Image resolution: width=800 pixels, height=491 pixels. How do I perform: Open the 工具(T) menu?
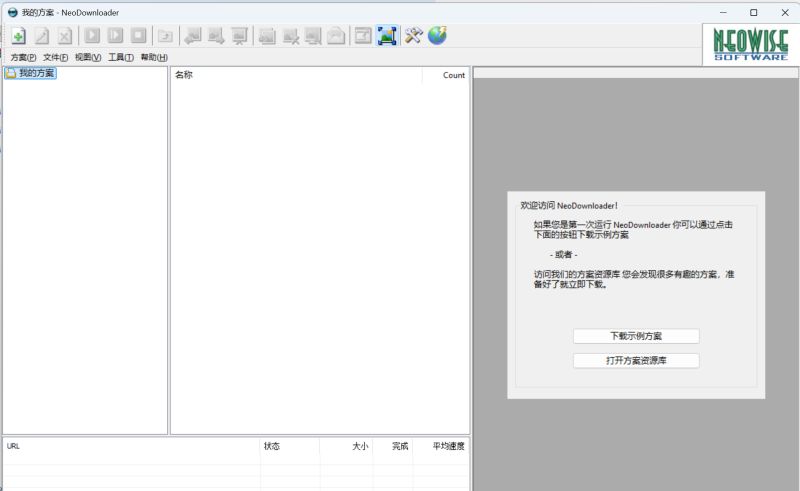[x=121, y=57]
